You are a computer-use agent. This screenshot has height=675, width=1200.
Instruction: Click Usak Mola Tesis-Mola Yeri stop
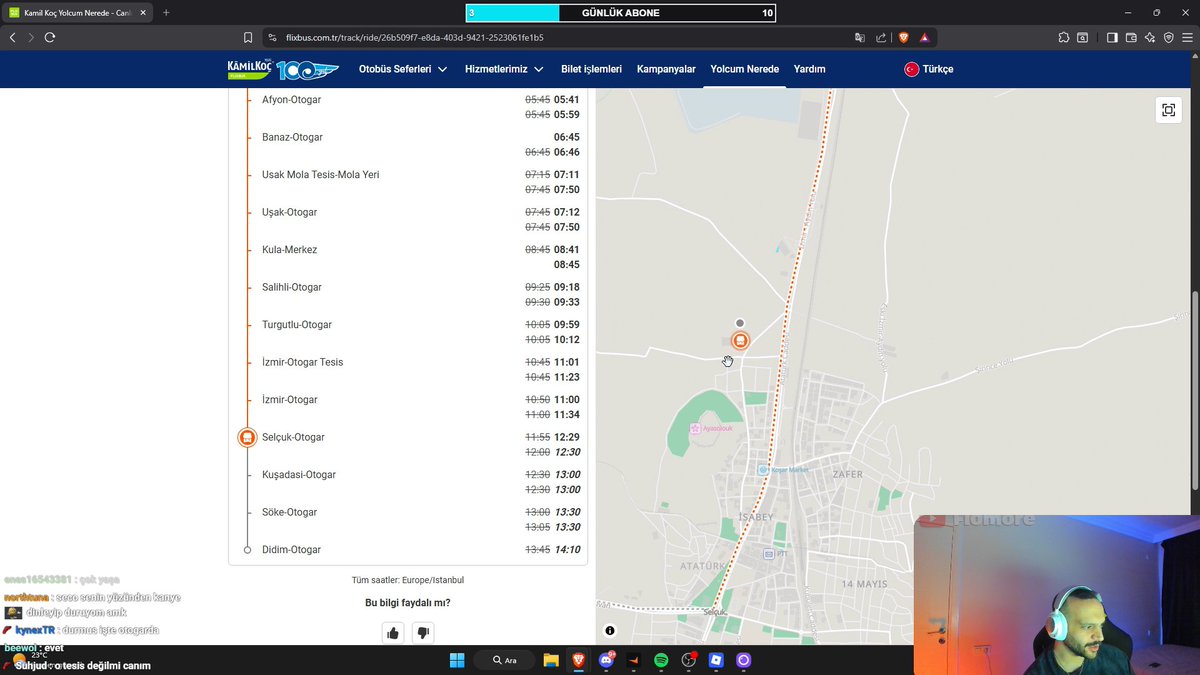click(320, 175)
